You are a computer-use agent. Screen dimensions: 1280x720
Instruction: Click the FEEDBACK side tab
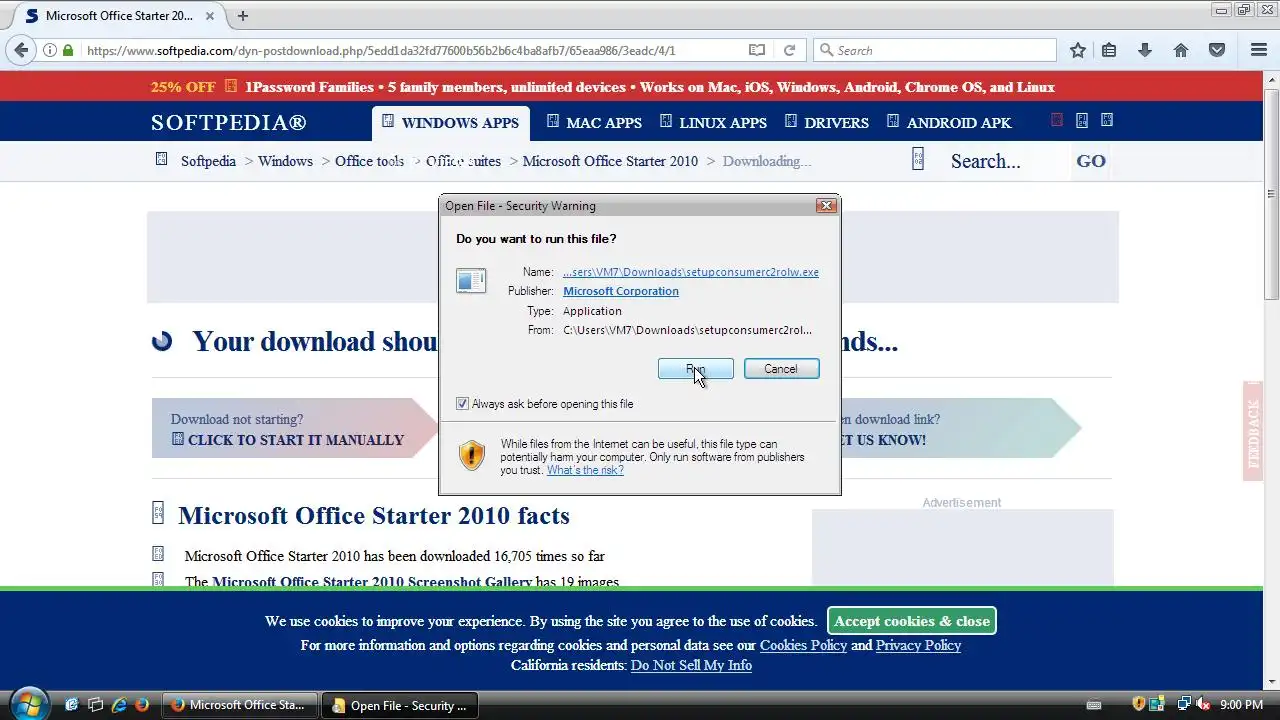tap(1254, 432)
